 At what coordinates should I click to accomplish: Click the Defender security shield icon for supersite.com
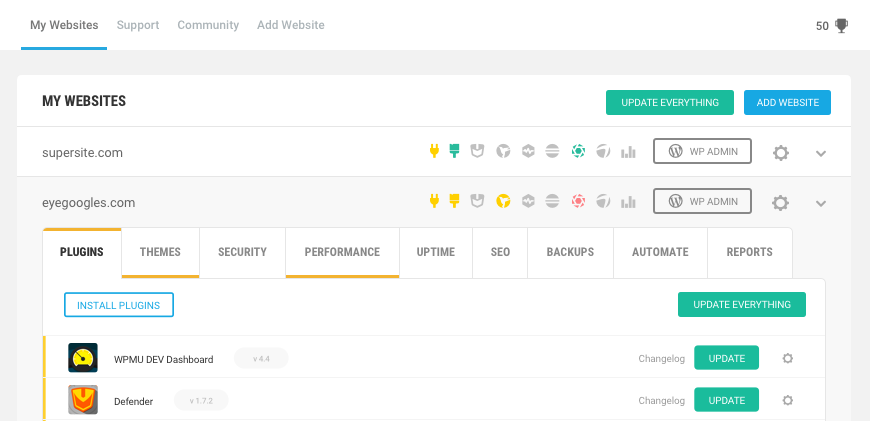[477, 151]
